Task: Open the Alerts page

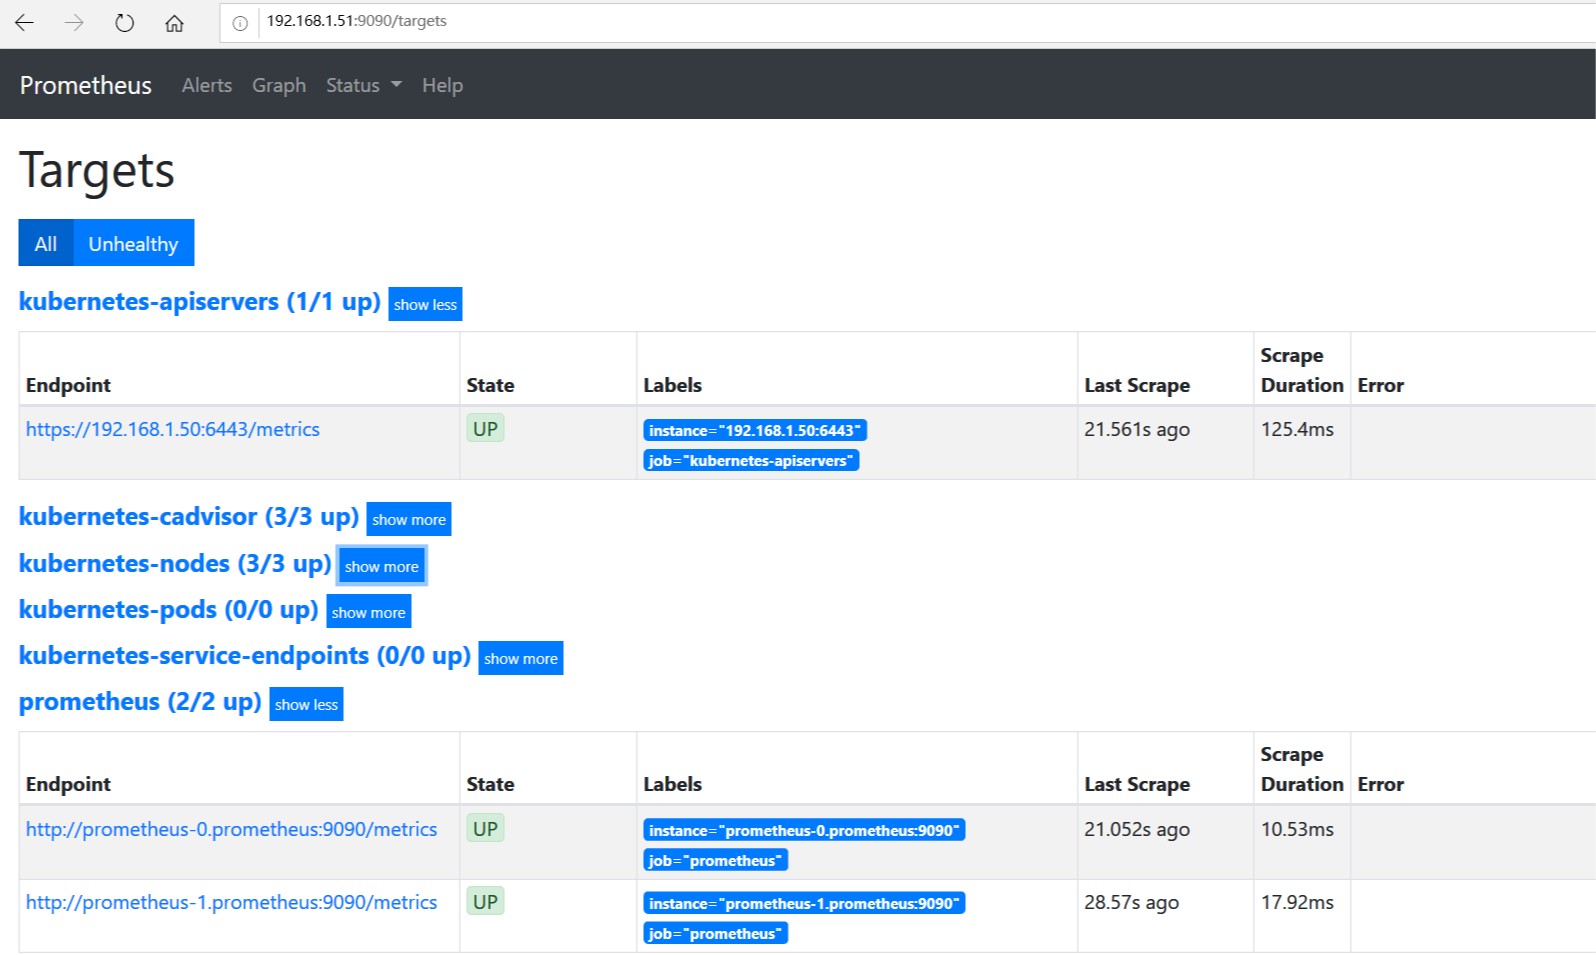Action: [207, 85]
